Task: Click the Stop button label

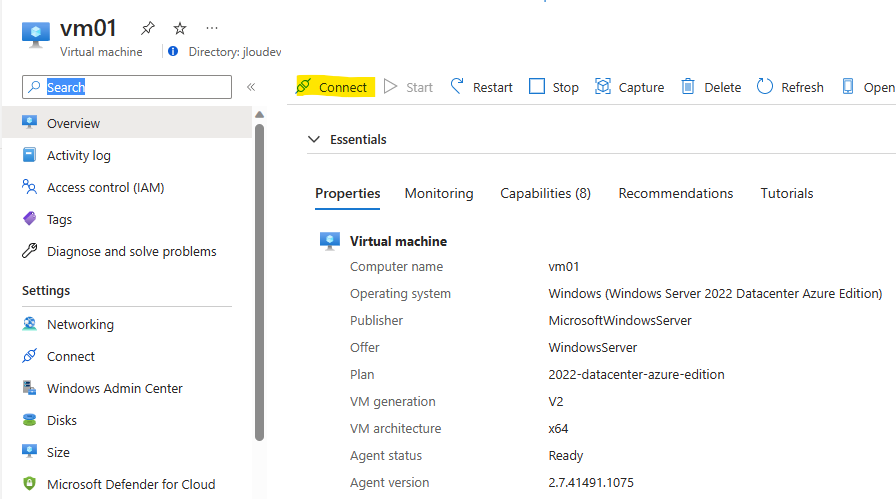Action: (566, 87)
